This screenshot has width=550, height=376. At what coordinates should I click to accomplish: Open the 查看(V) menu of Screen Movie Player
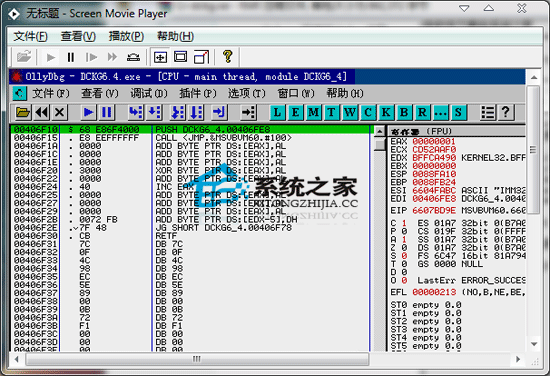click(78, 36)
